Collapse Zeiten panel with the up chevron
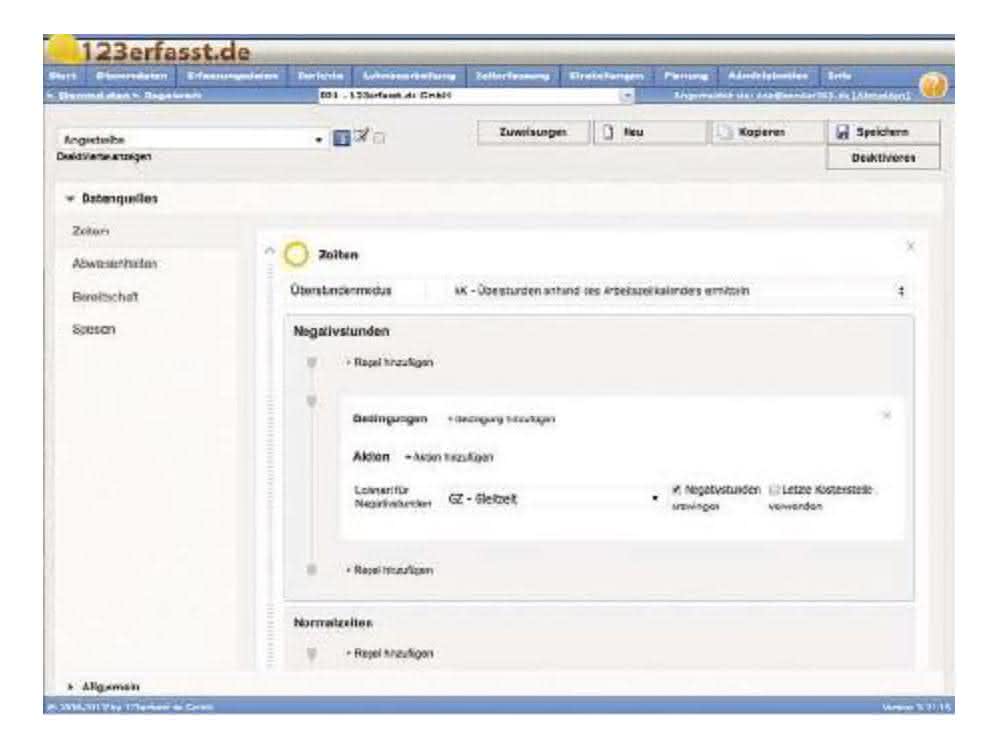Image resolution: width=1000 pixels, height=750 pixels. tap(269, 251)
